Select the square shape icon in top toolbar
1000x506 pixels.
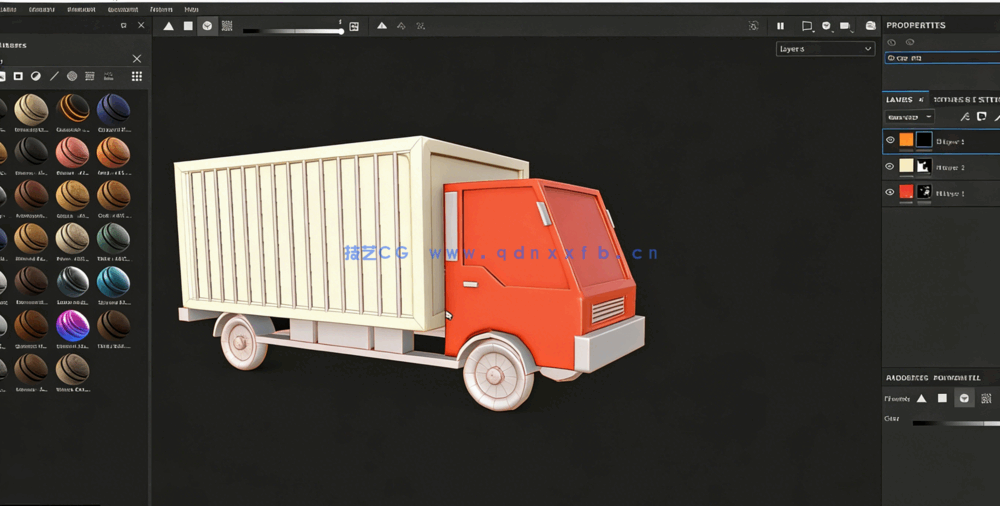tap(188, 26)
